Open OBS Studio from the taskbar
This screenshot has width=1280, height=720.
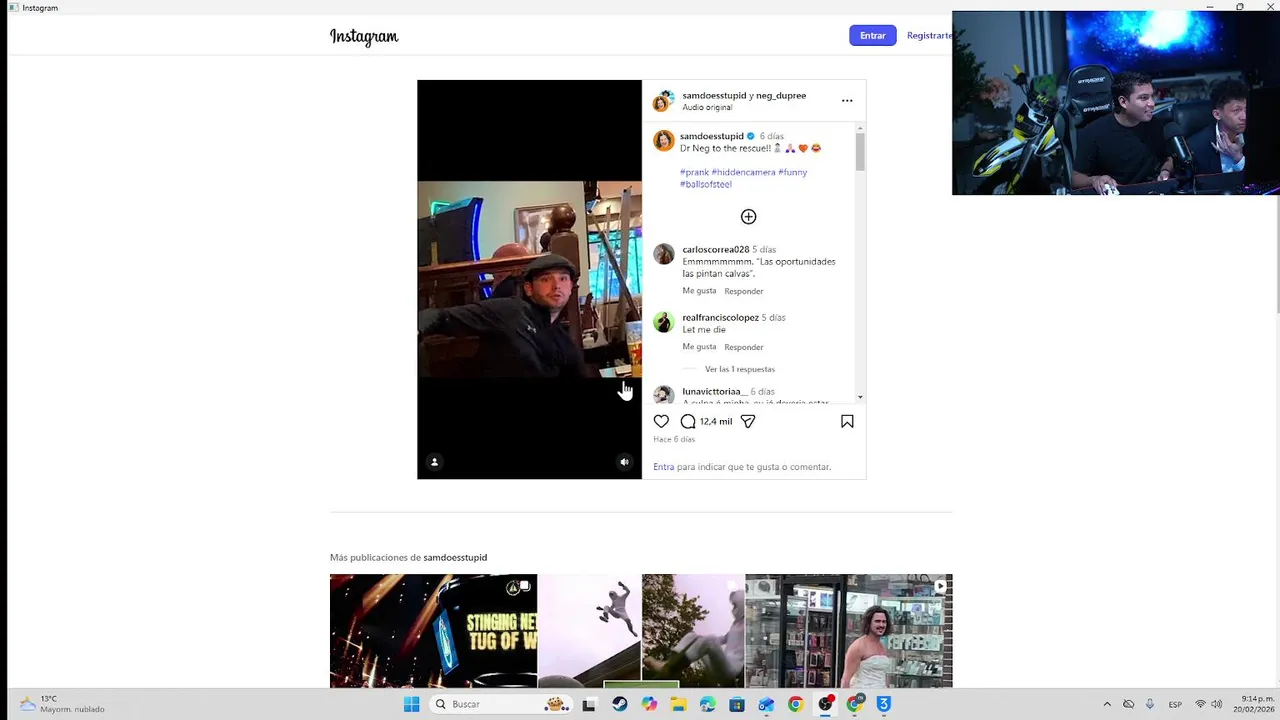[x=825, y=704]
